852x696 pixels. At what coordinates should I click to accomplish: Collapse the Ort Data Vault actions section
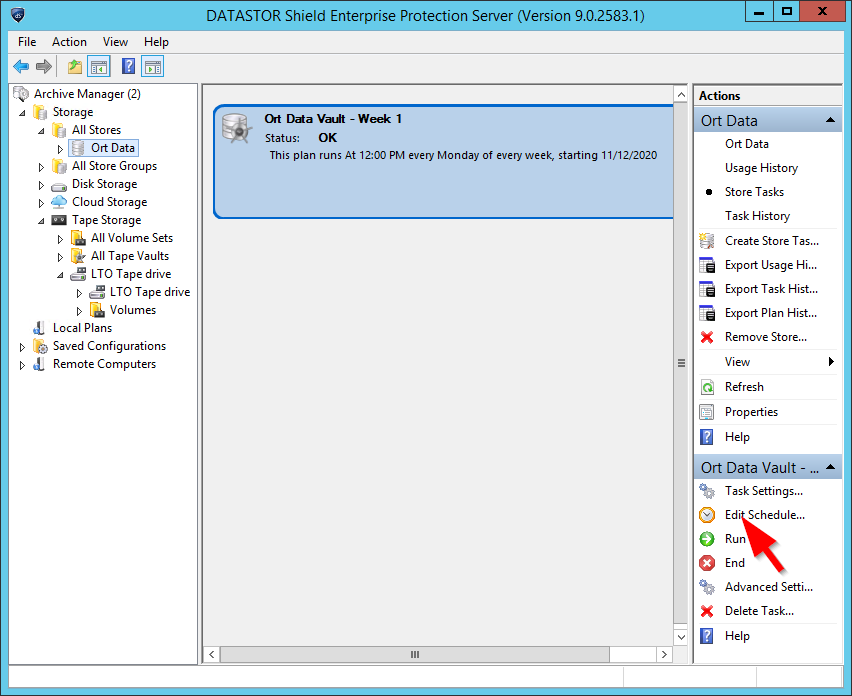pyautogui.click(x=830, y=467)
